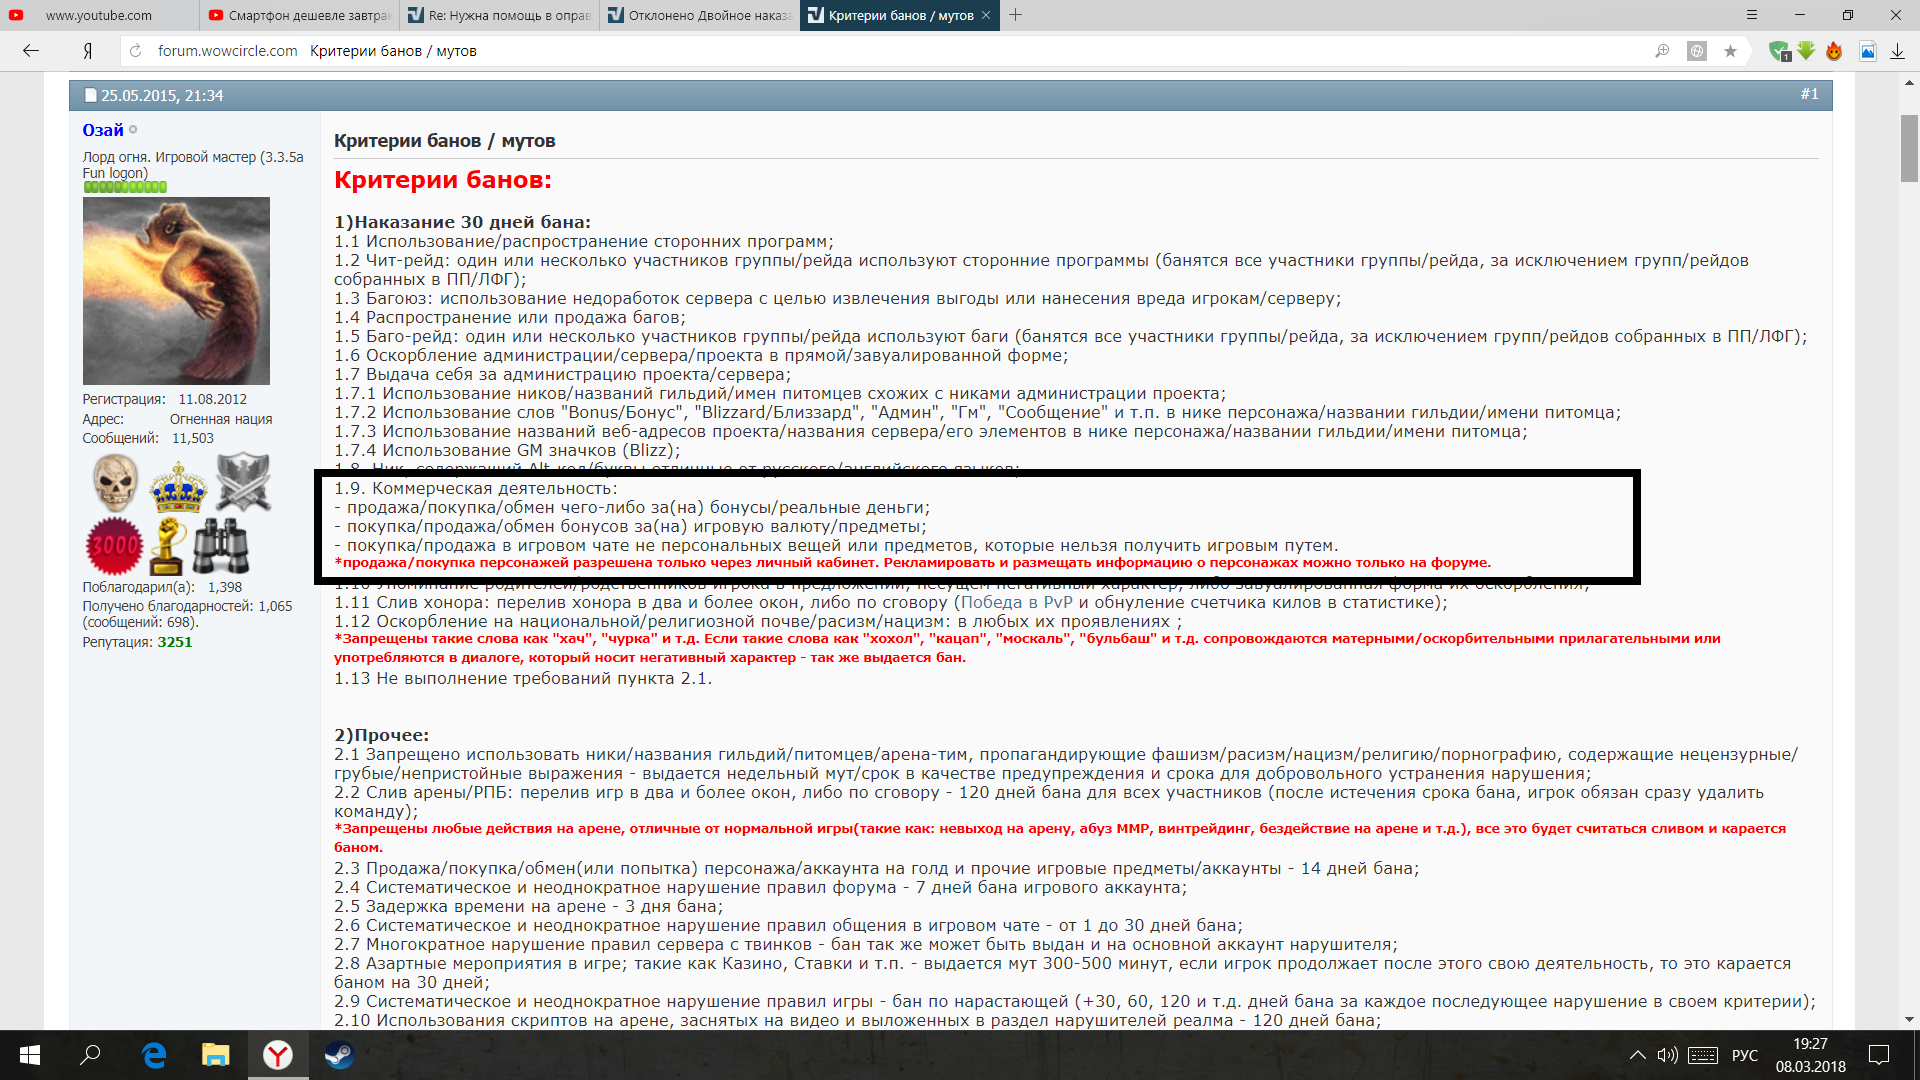This screenshot has height=1080, width=1920.
Task: Open browser downloads panel arrow
Action: 1897,51
